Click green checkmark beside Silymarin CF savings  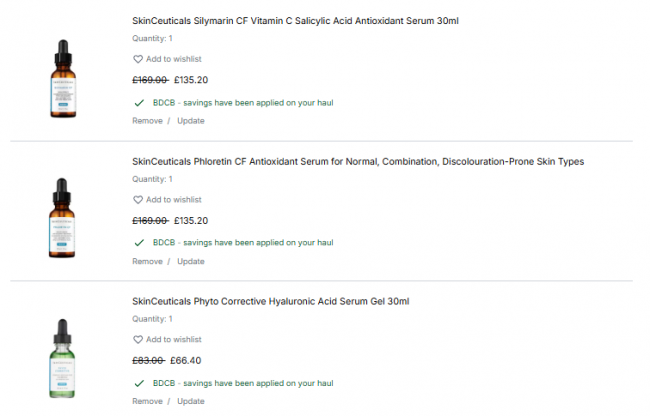click(138, 102)
